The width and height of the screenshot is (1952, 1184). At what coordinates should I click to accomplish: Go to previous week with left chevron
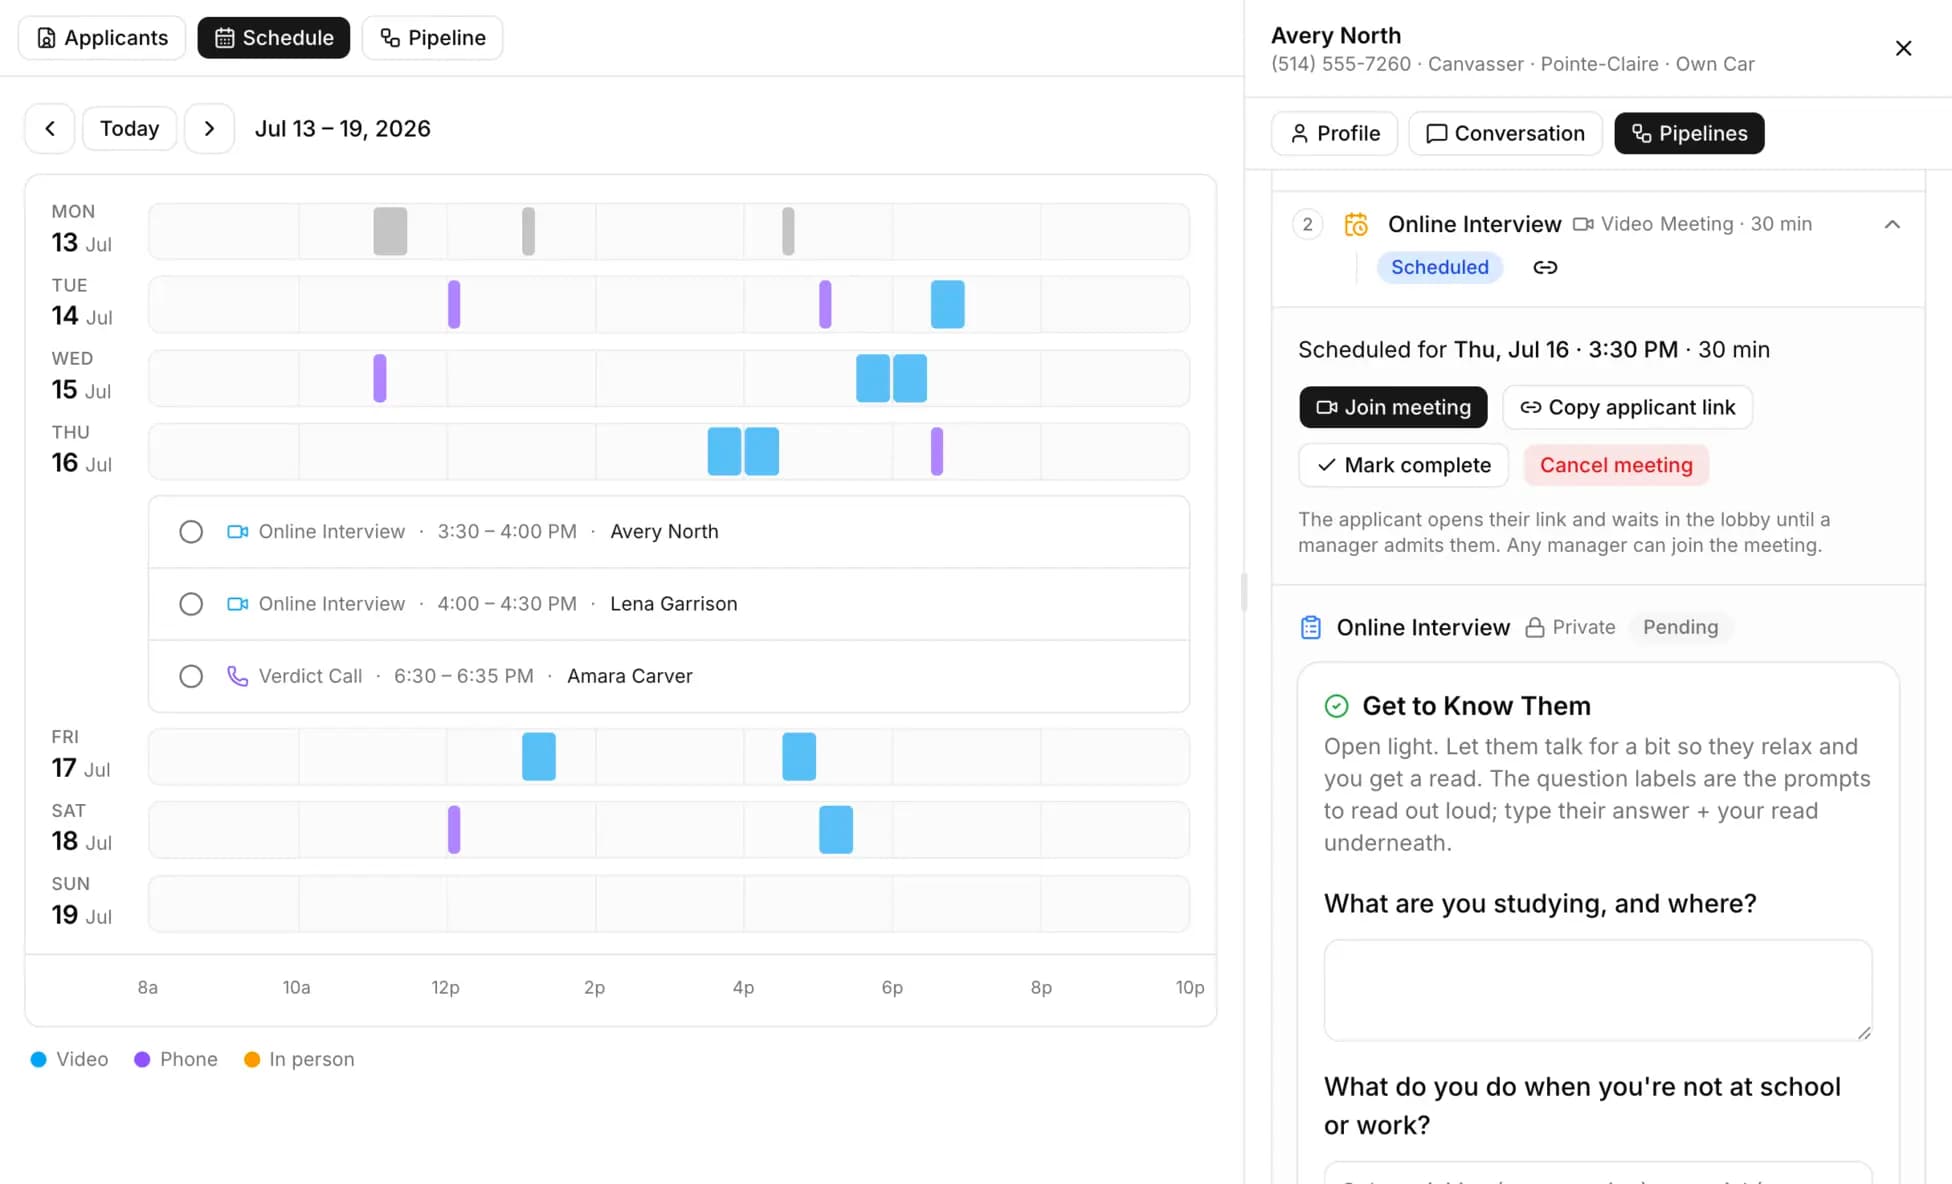point(50,128)
